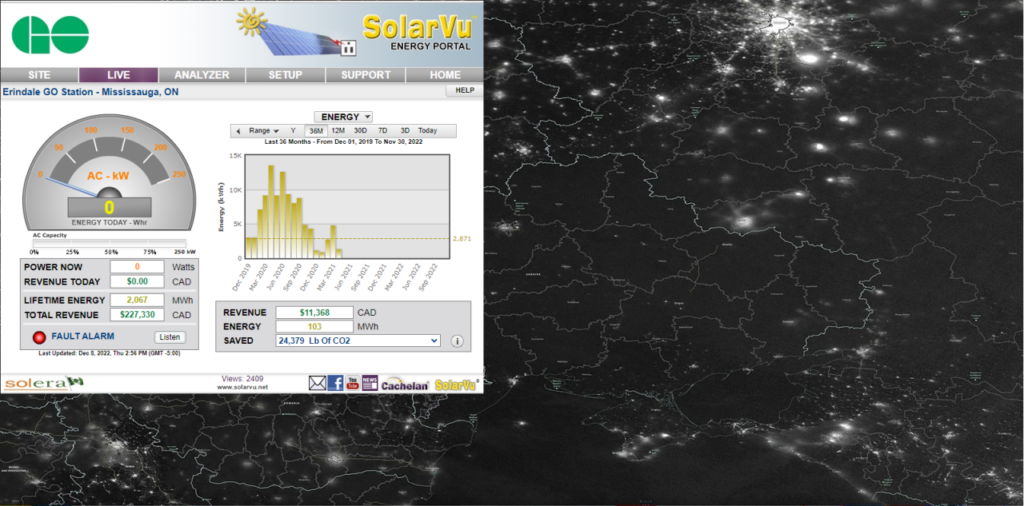Viewport: 1024px width, 506px height.
Task: Go back with the left arrow by Range
Action: click(x=237, y=131)
